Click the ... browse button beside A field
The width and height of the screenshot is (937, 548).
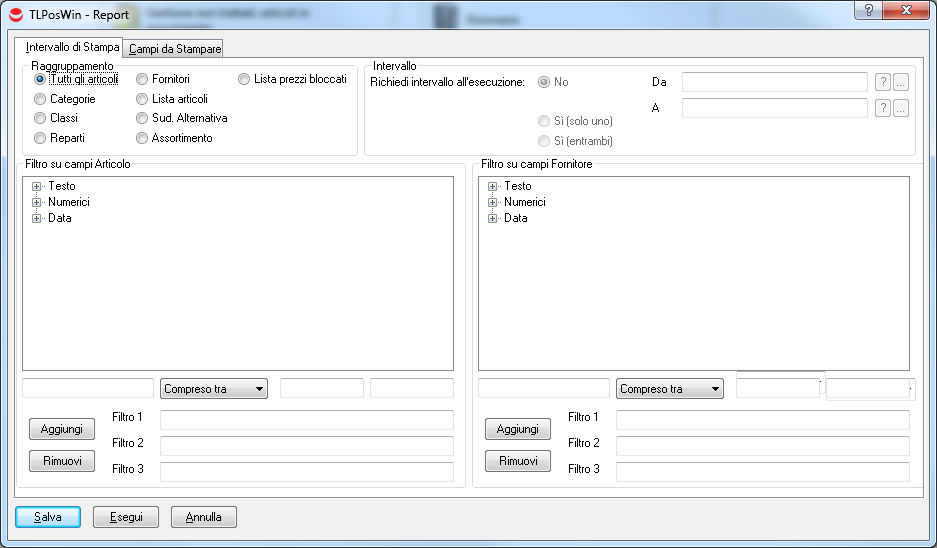[x=901, y=108]
